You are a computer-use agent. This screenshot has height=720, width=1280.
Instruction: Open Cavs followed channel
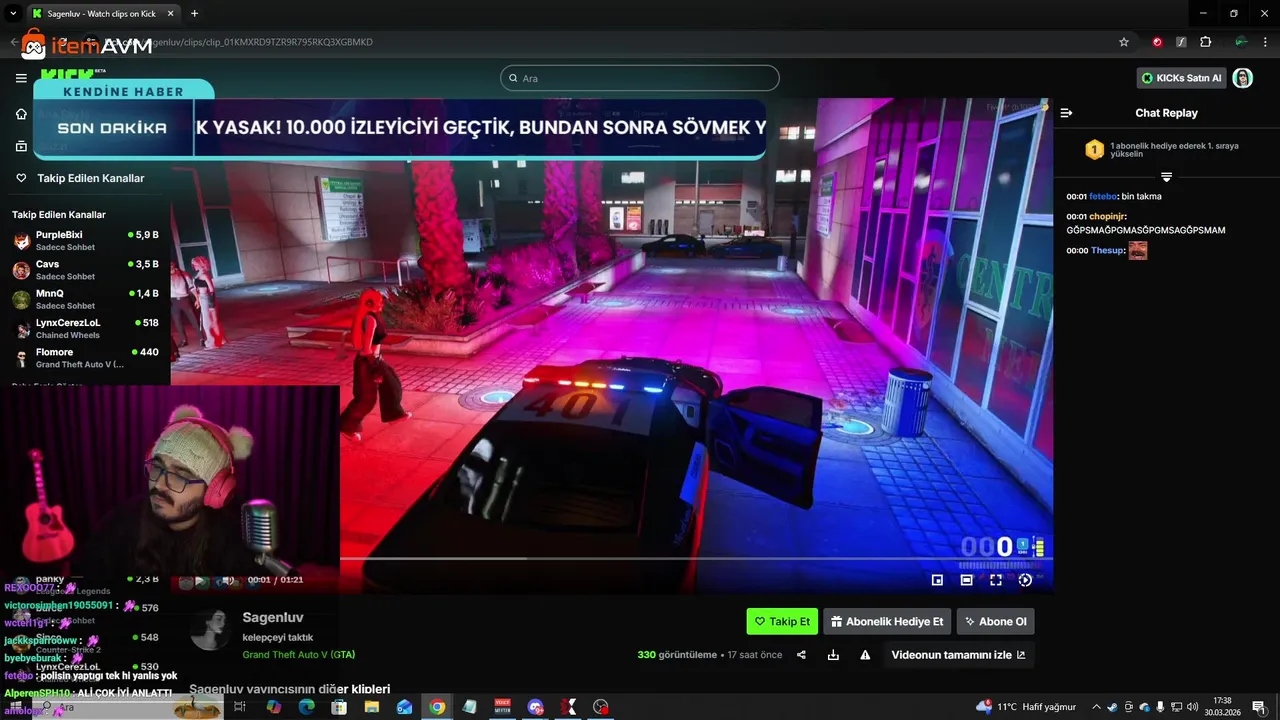click(85, 270)
